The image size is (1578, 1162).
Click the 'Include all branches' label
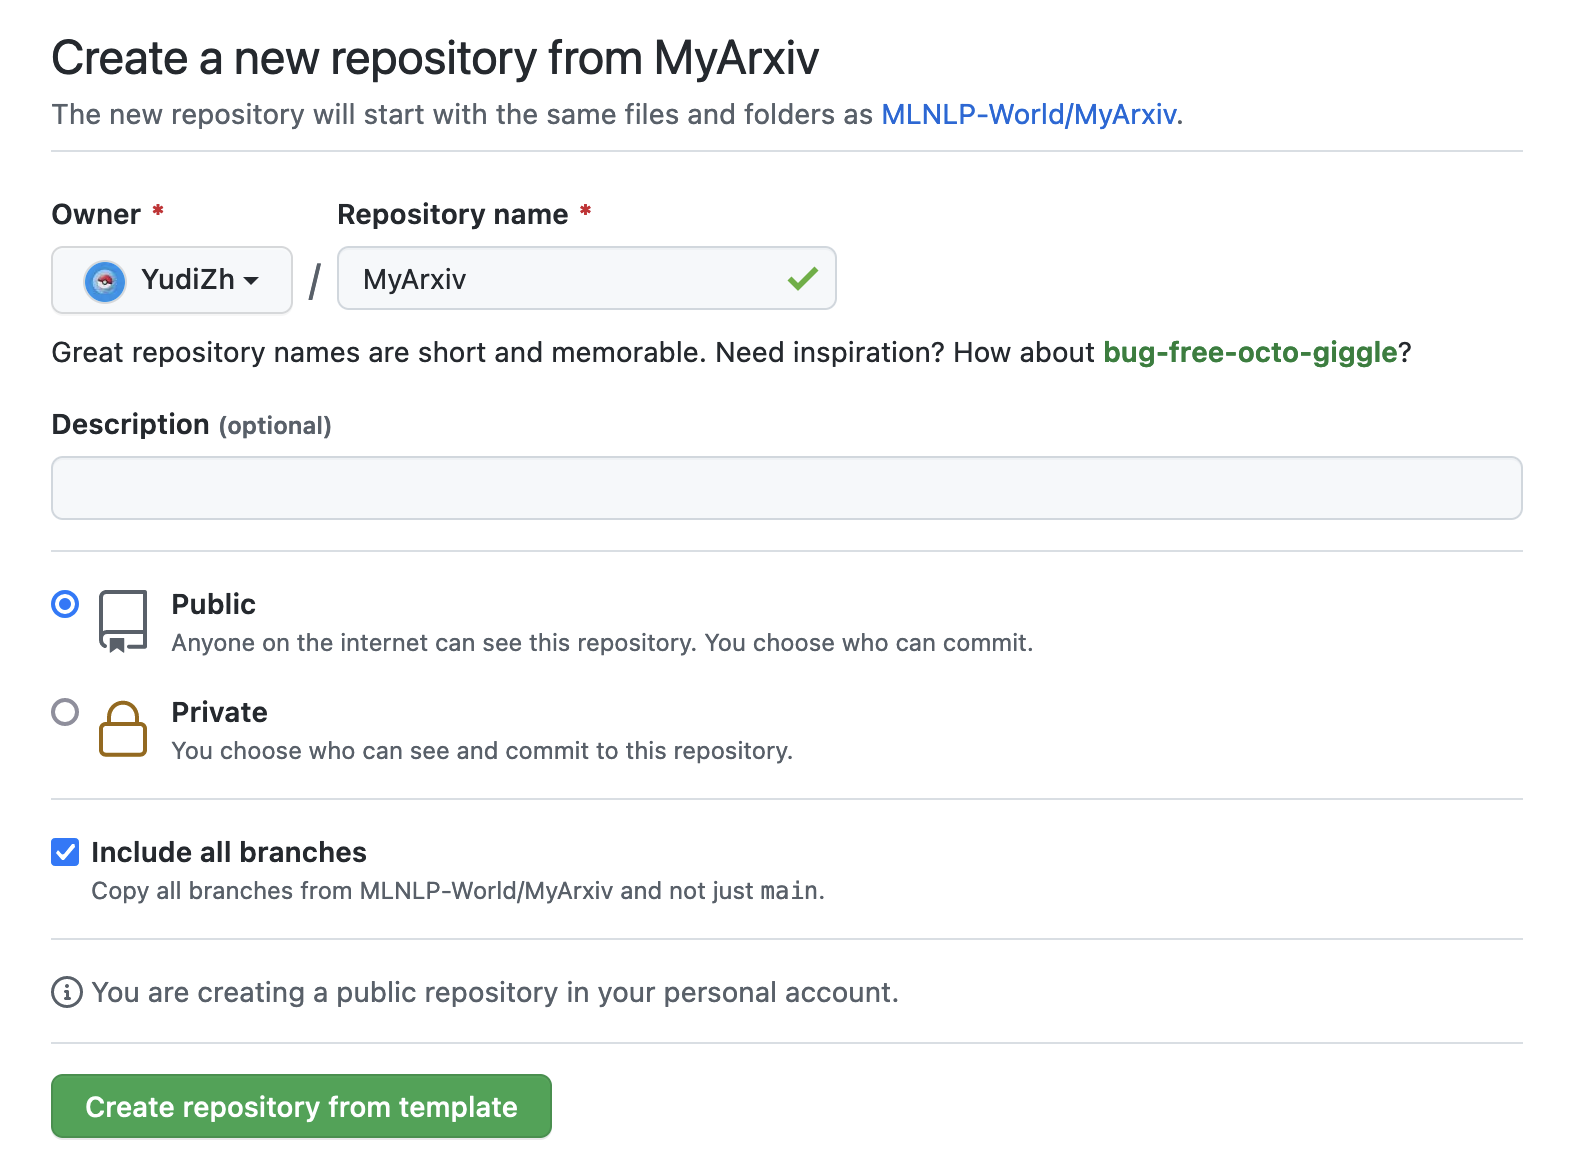(229, 852)
